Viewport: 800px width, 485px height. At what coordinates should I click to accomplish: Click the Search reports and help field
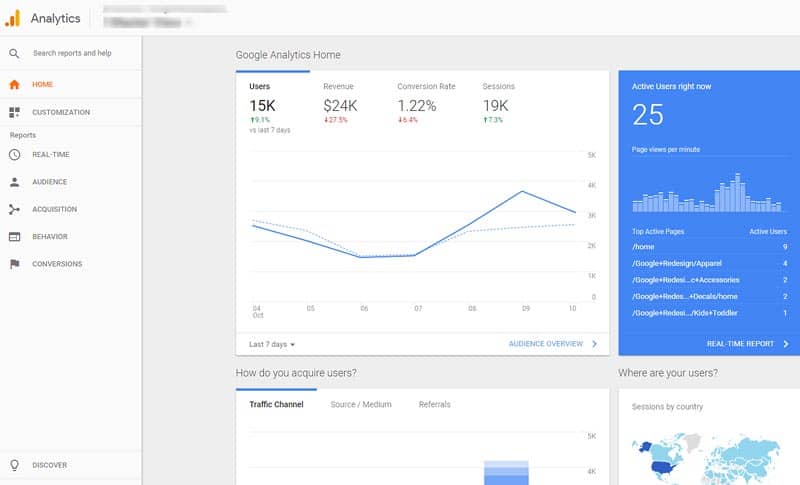(x=72, y=53)
